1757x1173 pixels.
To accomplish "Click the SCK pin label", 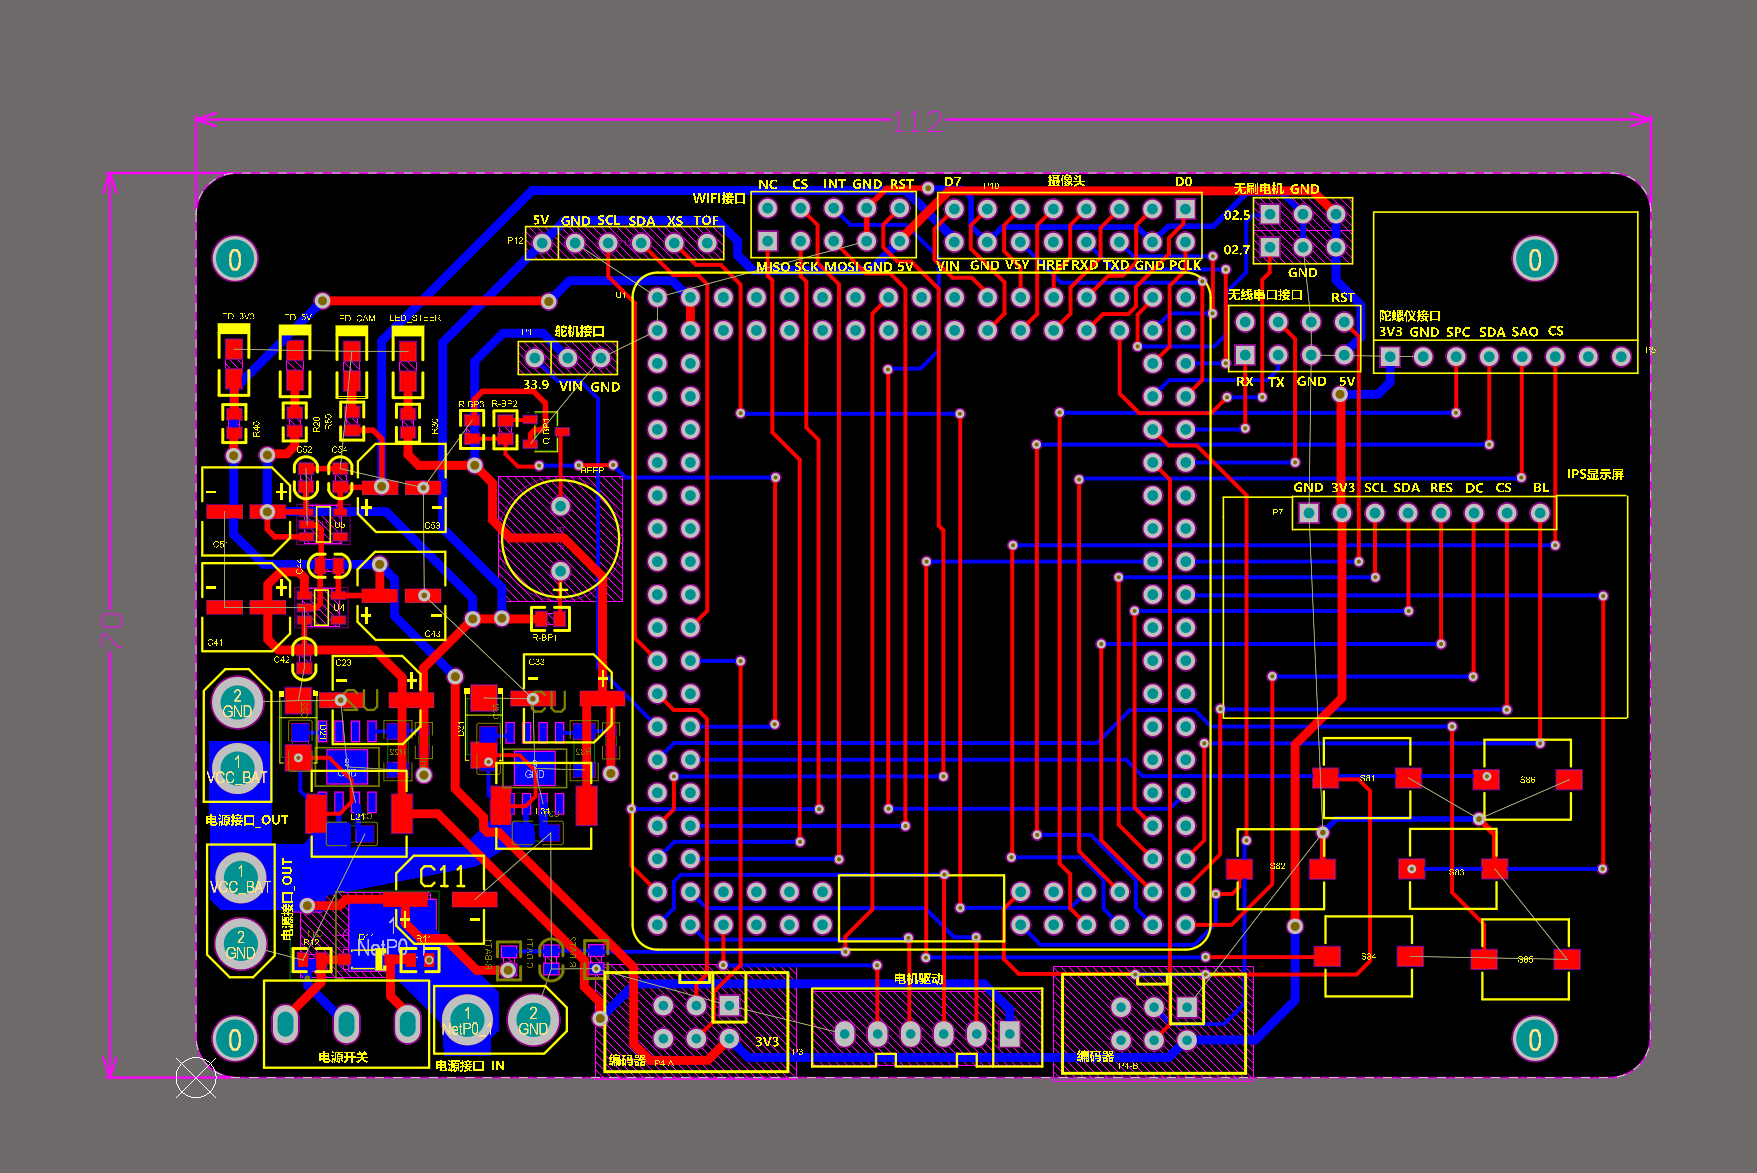I will (807, 267).
